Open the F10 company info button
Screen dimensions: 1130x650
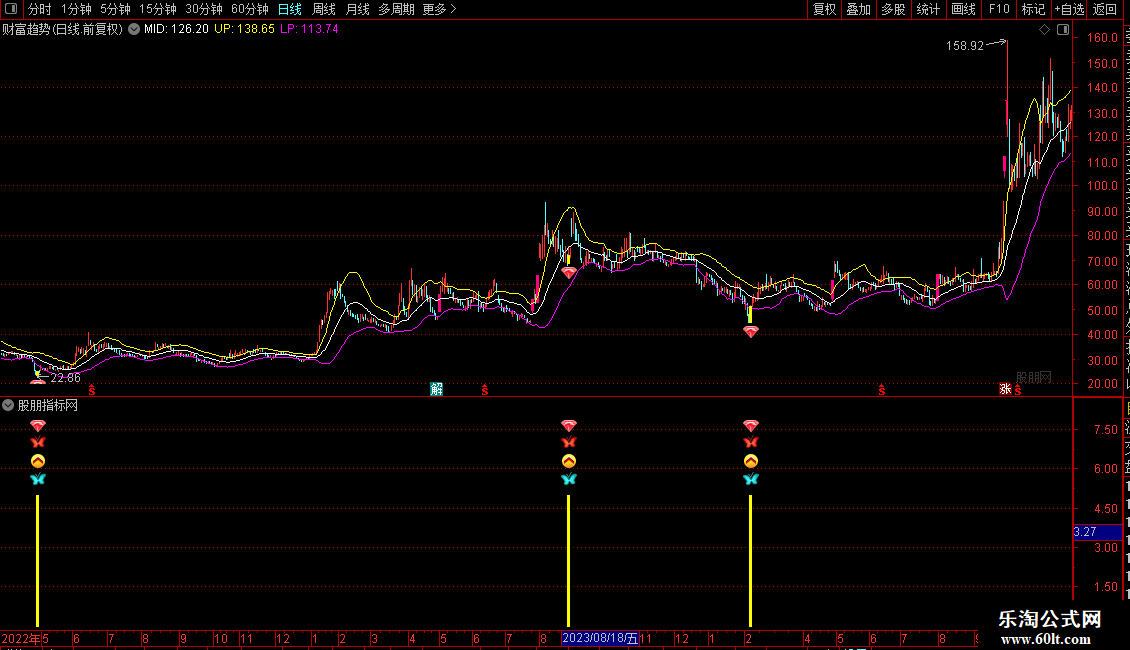click(999, 9)
